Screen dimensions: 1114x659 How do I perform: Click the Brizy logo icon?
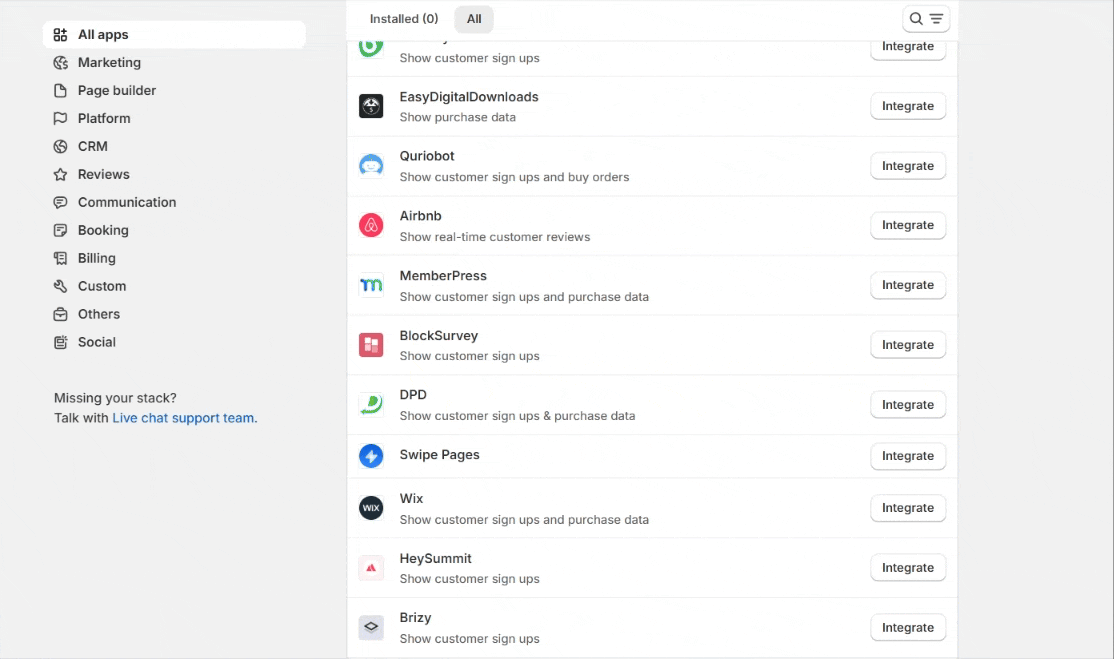pyautogui.click(x=371, y=627)
